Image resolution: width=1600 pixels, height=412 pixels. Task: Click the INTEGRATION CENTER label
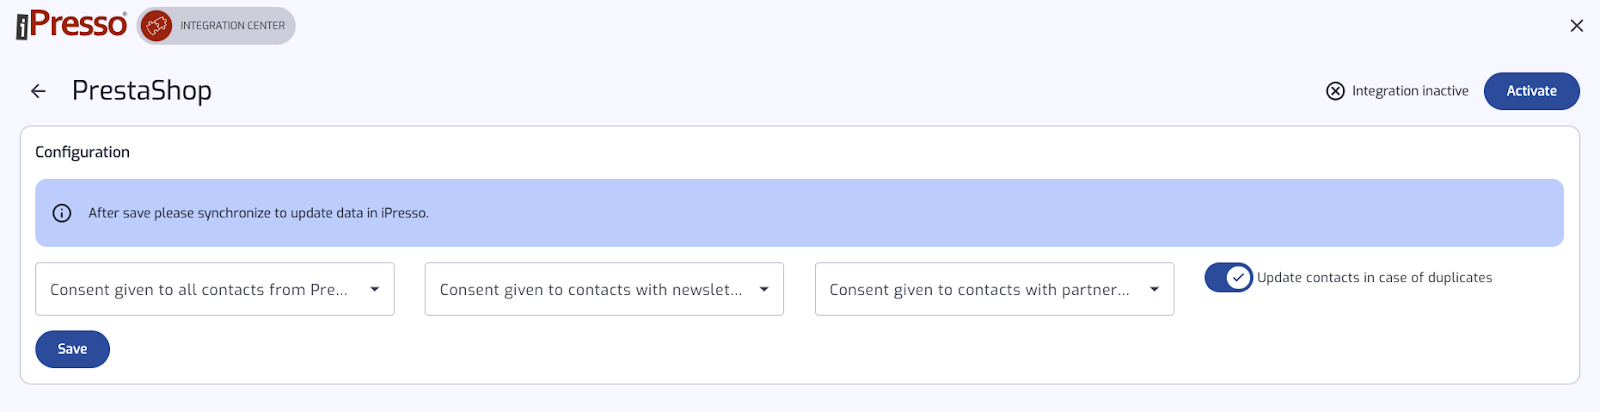[x=232, y=26]
